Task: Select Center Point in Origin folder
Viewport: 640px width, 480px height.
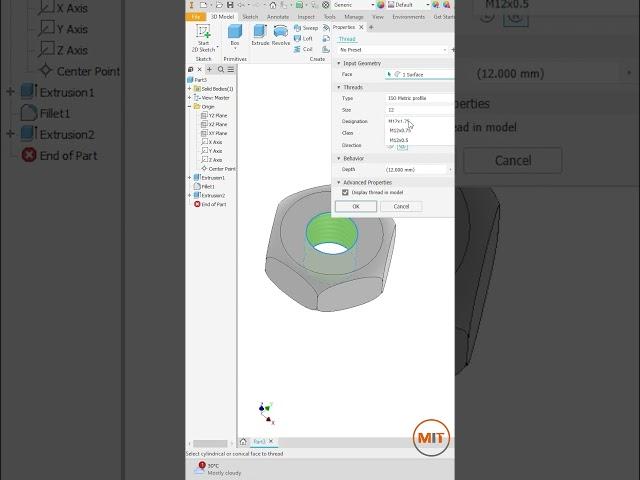Action: (218, 169)
